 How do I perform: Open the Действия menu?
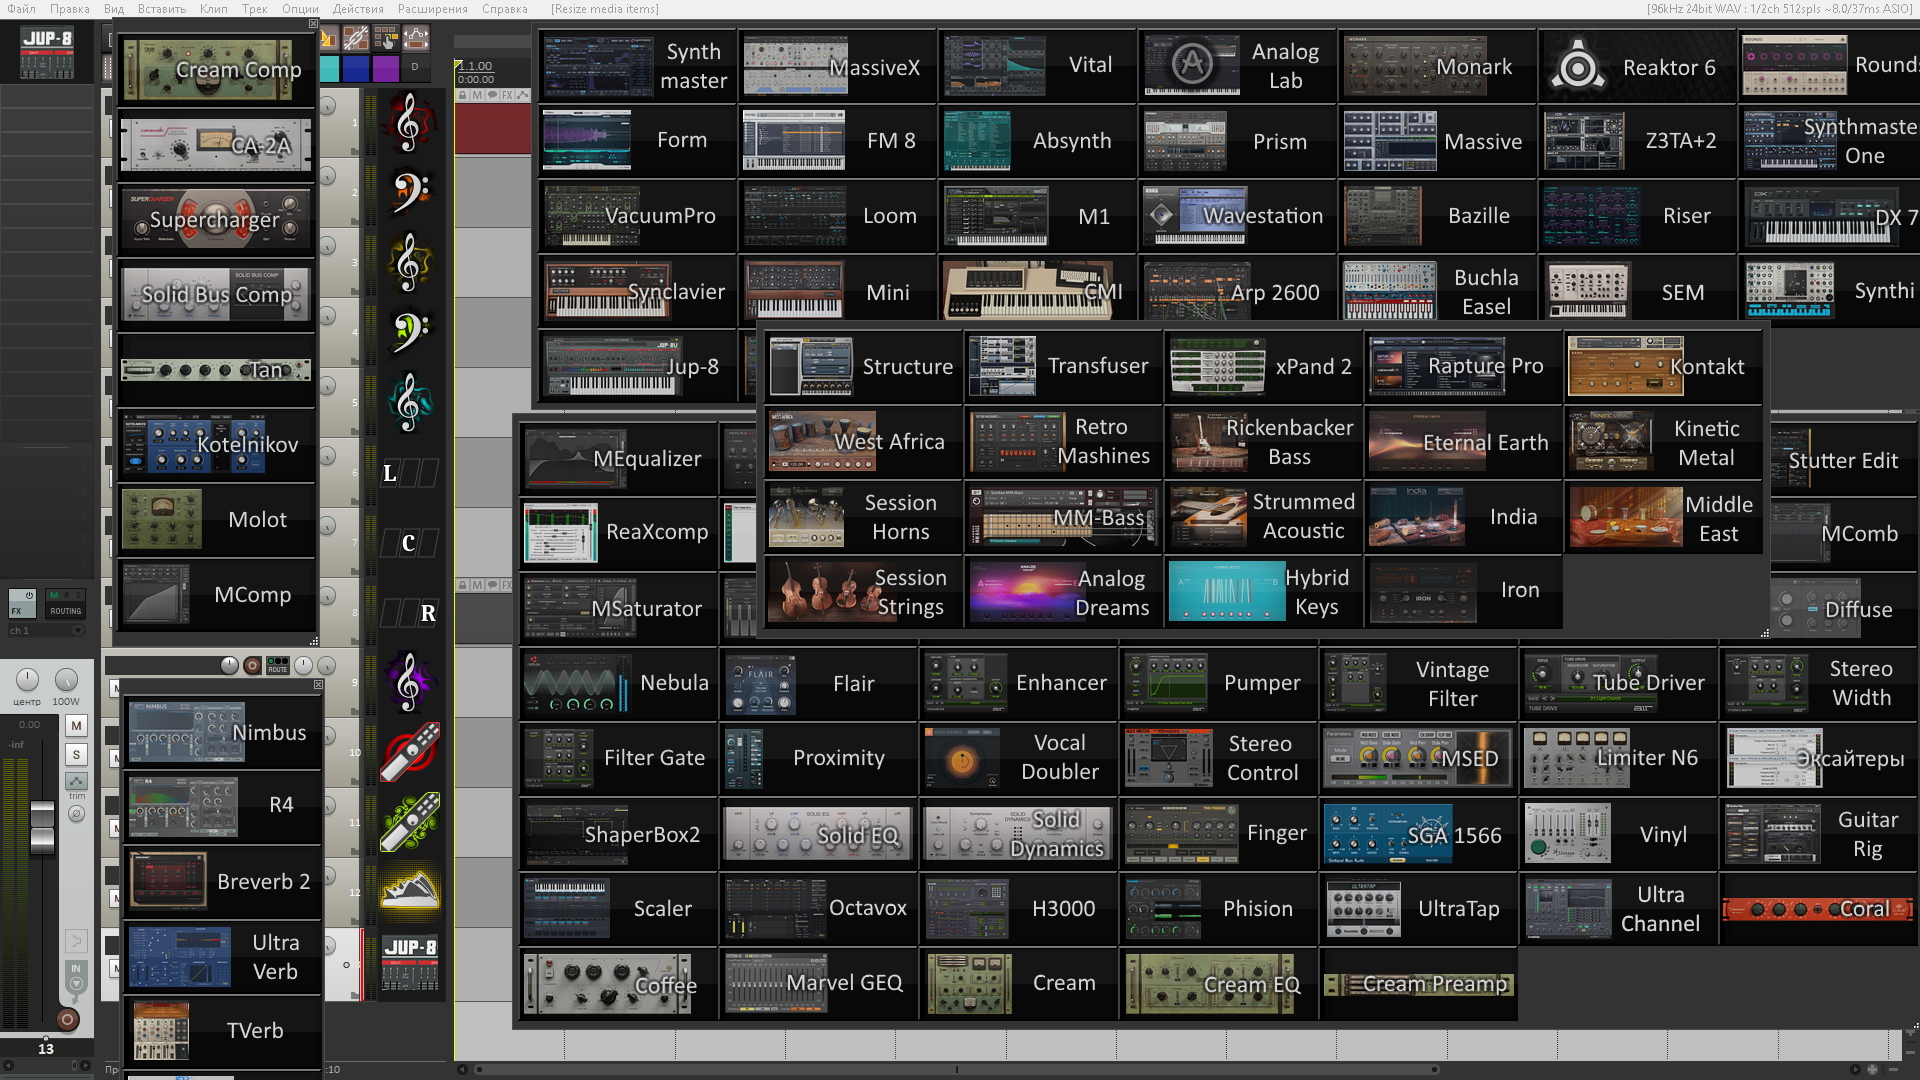pyautogui.click(x=358, y=9)
